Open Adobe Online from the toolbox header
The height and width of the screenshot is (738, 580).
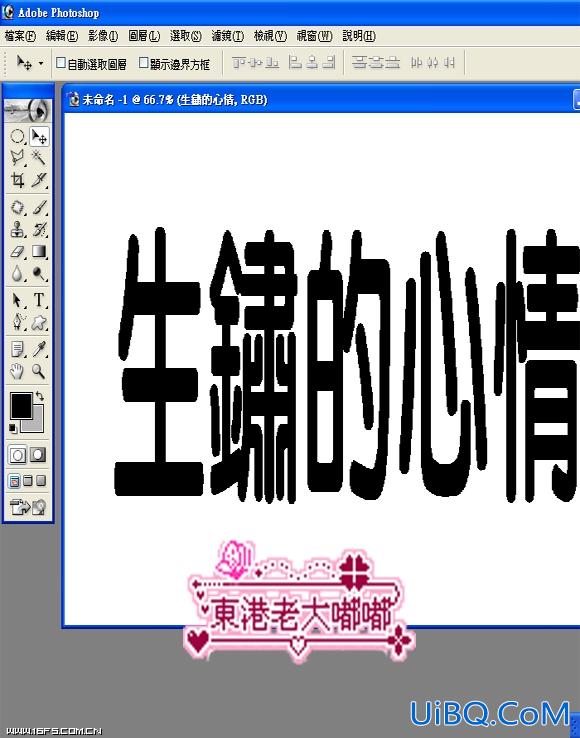point(28,110)
